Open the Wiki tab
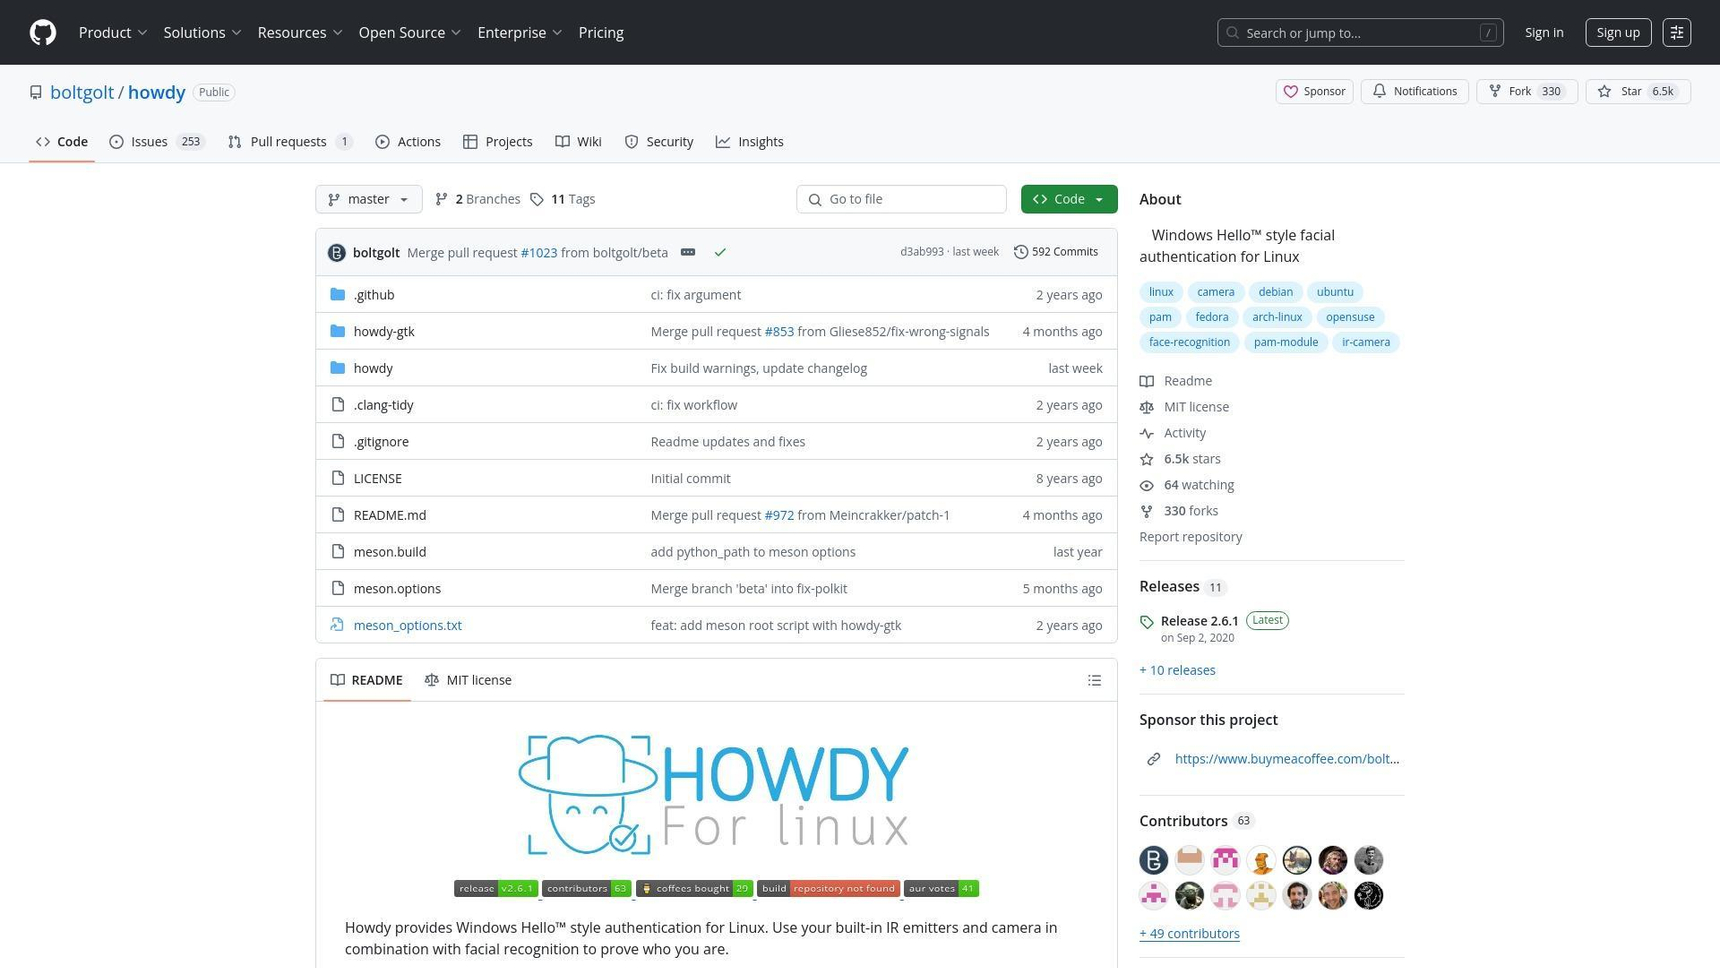 (x=578, y=142)
